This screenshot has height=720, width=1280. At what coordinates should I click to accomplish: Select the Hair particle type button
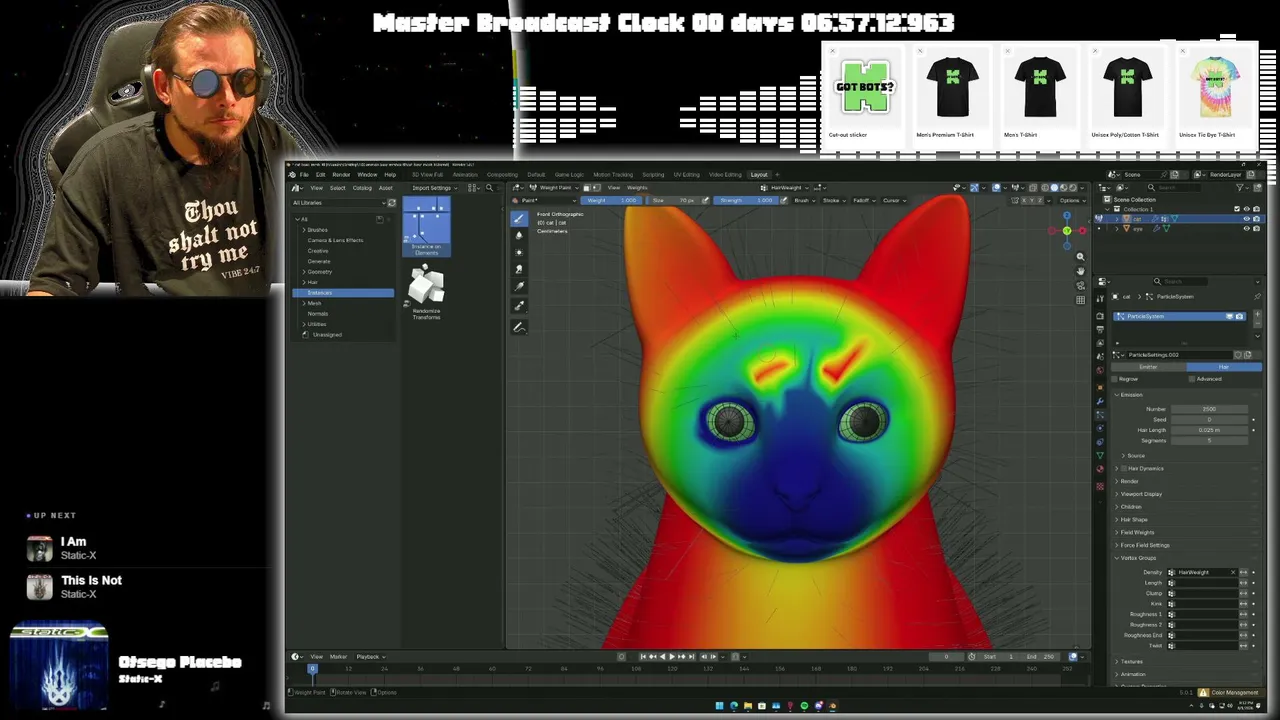pos(1224,367)
